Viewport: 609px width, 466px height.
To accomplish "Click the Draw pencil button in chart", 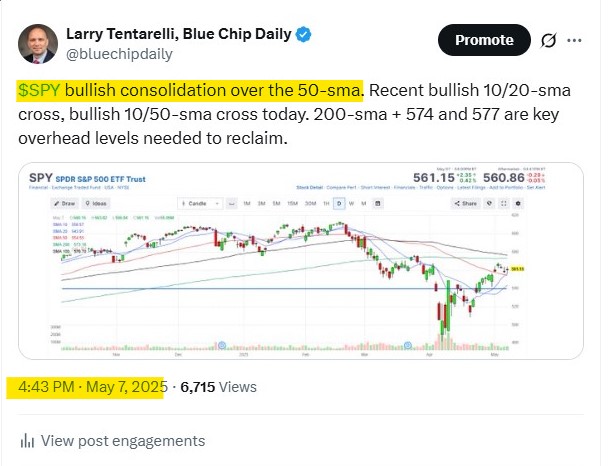I will coord(65,203).
